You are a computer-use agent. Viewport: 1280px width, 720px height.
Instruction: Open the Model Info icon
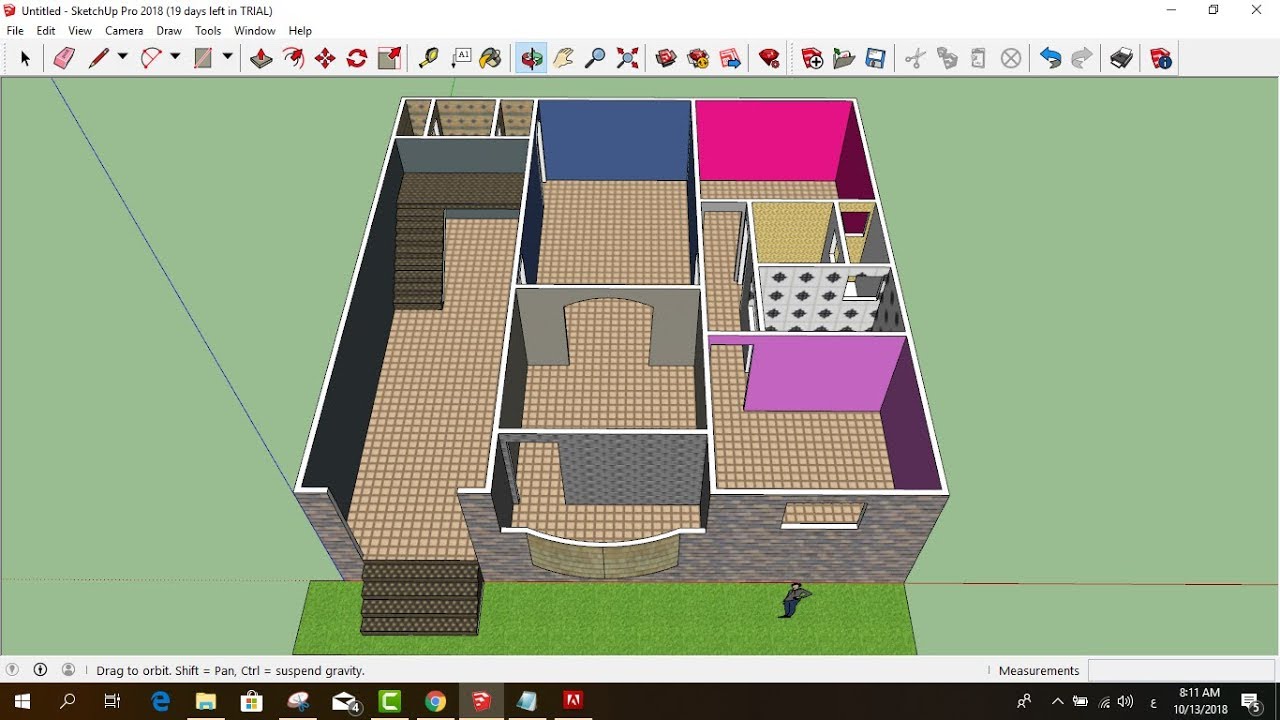coord(1161,59)
